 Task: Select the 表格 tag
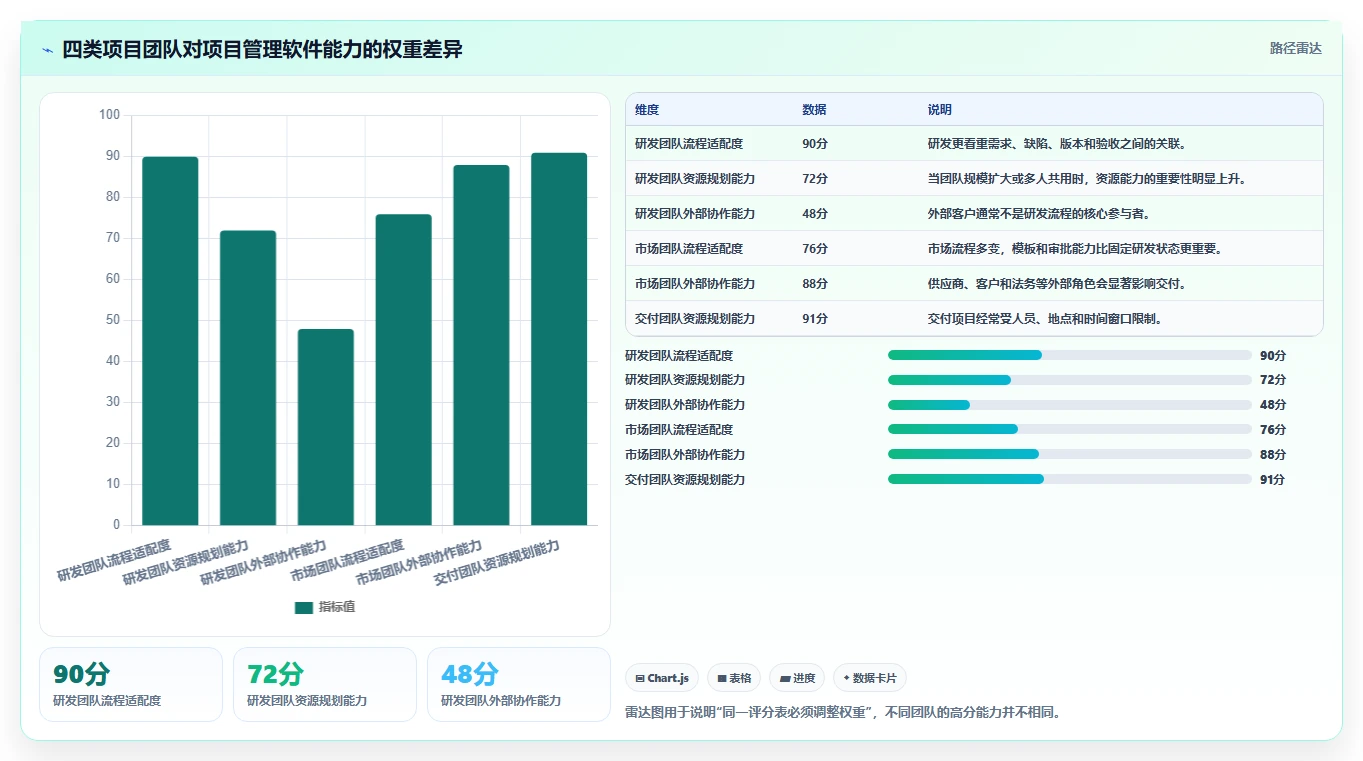[x=734, y=678]
